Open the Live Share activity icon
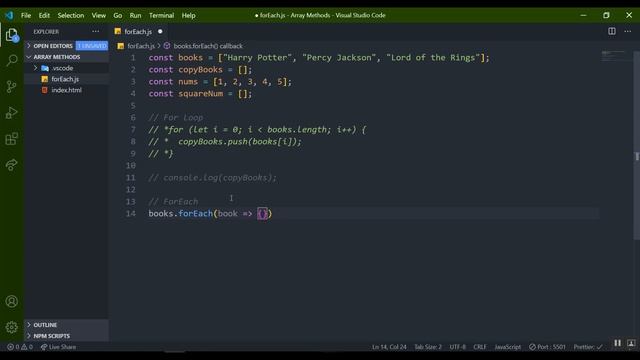This screenshot has width=640, height=360. coord(12,165)
